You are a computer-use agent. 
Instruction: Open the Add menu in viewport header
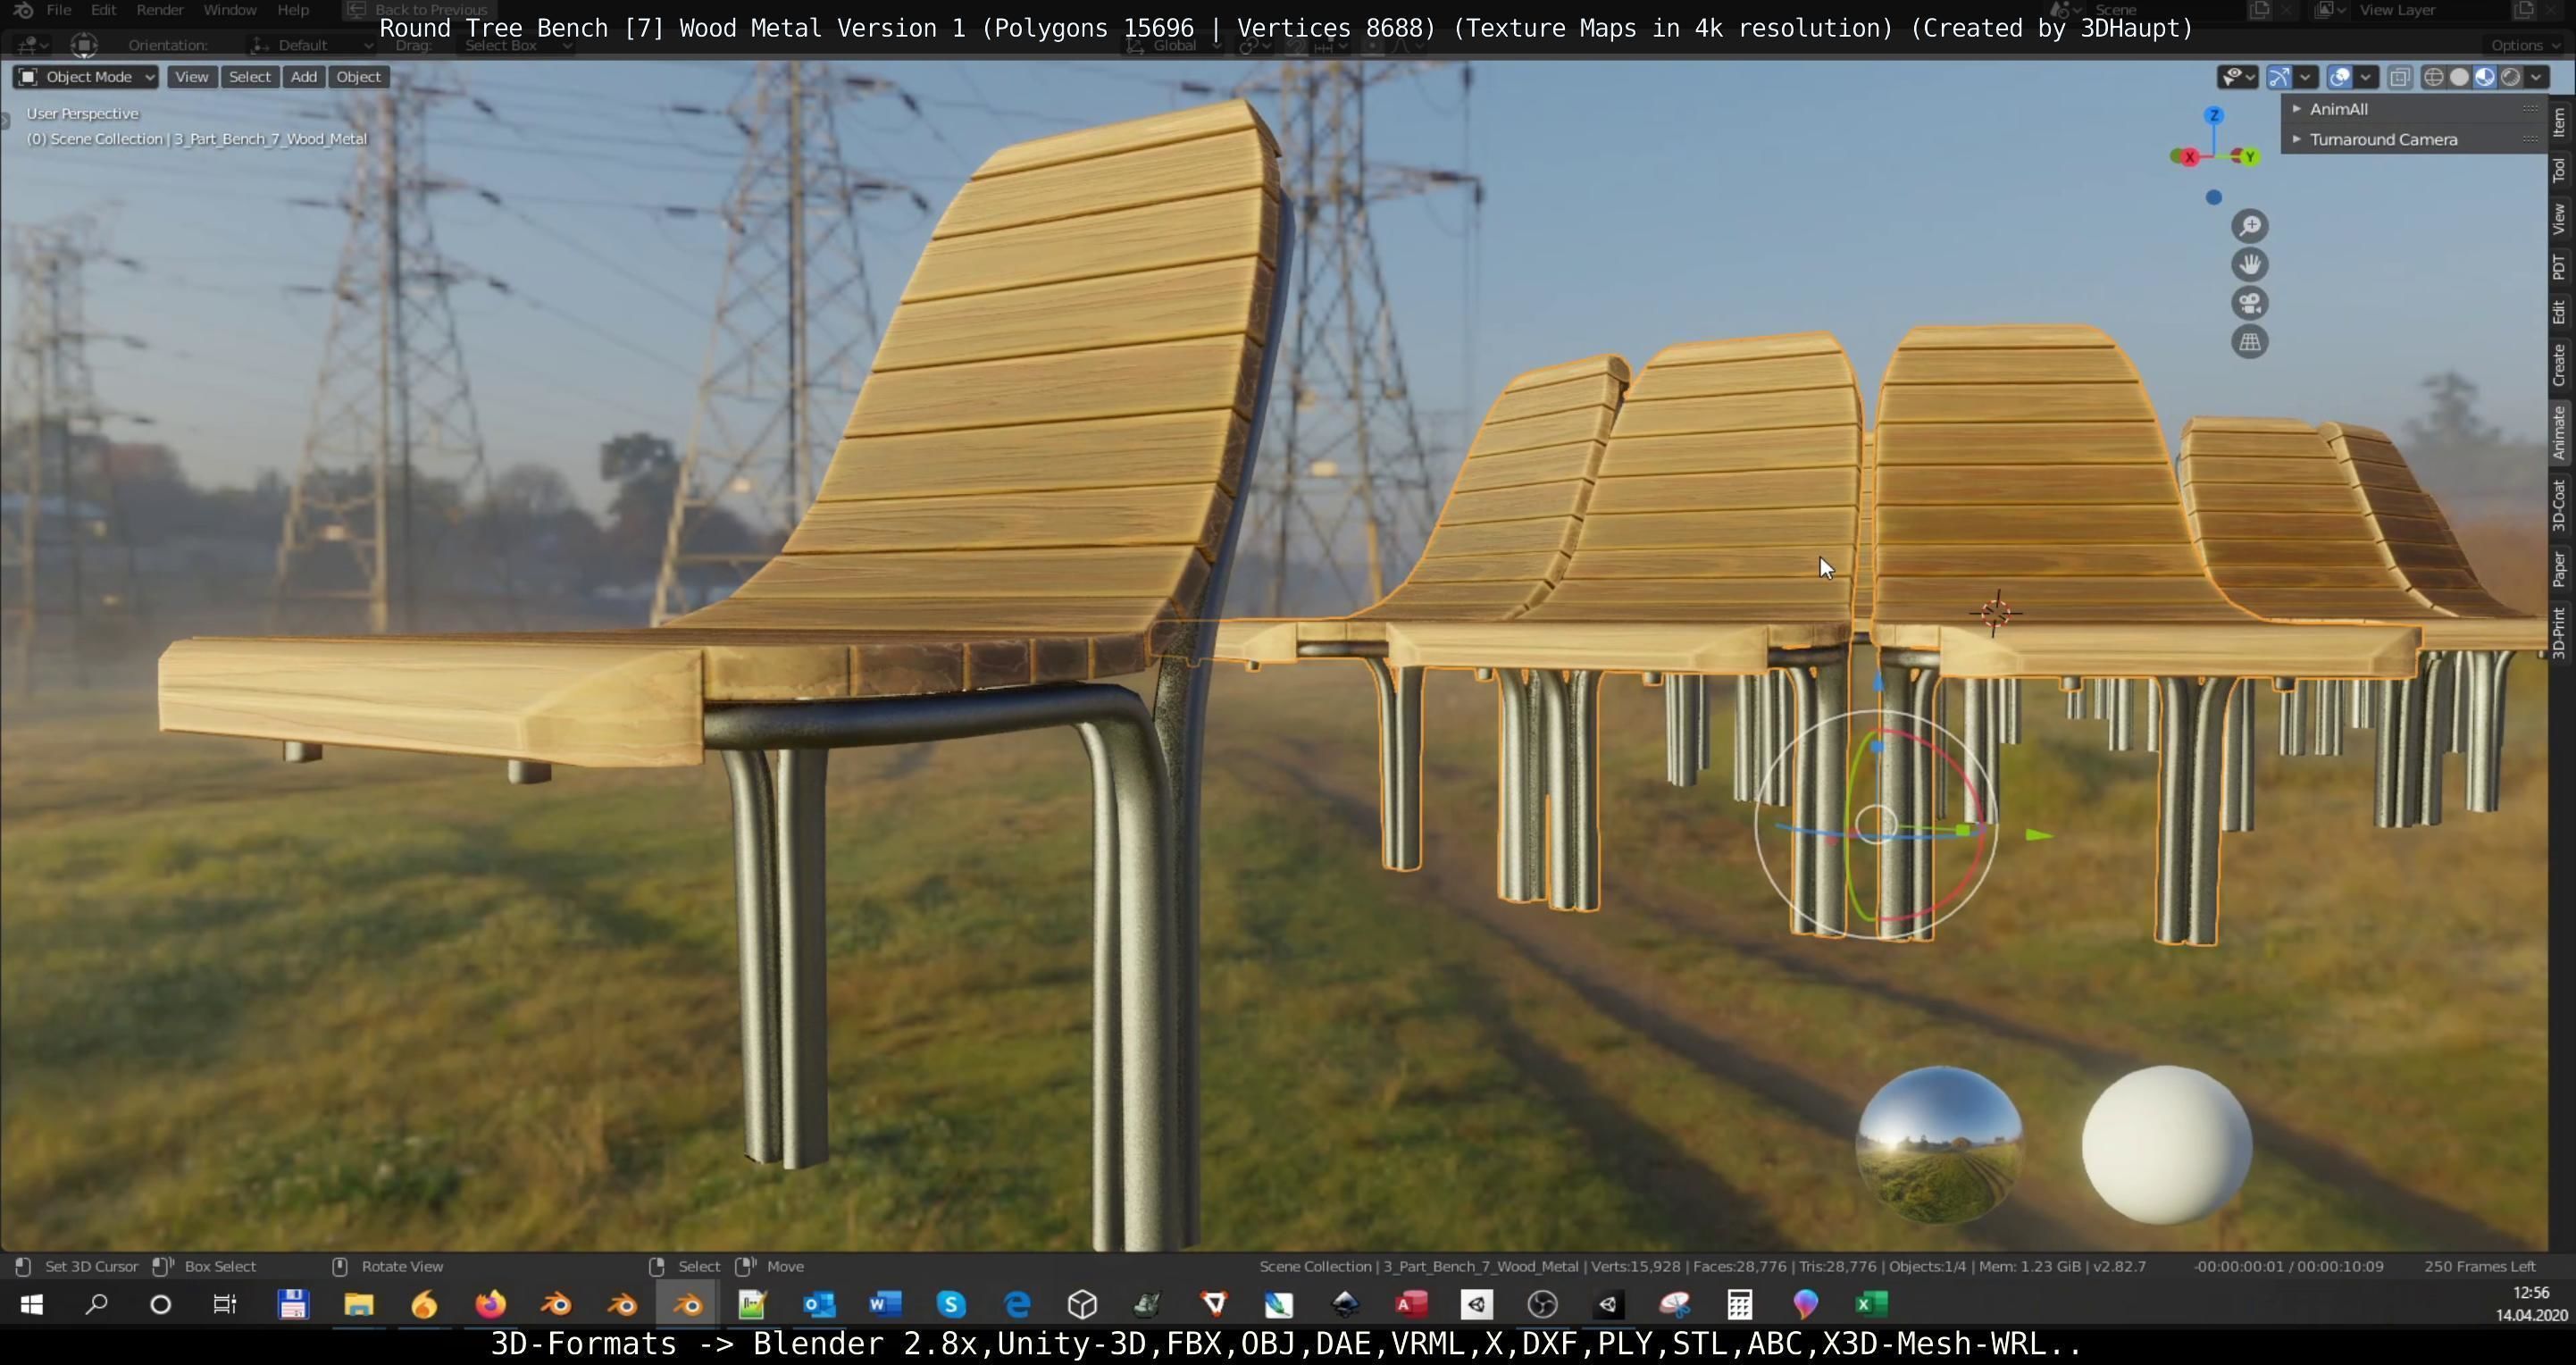pyautogui.click(x=303, y=77)
